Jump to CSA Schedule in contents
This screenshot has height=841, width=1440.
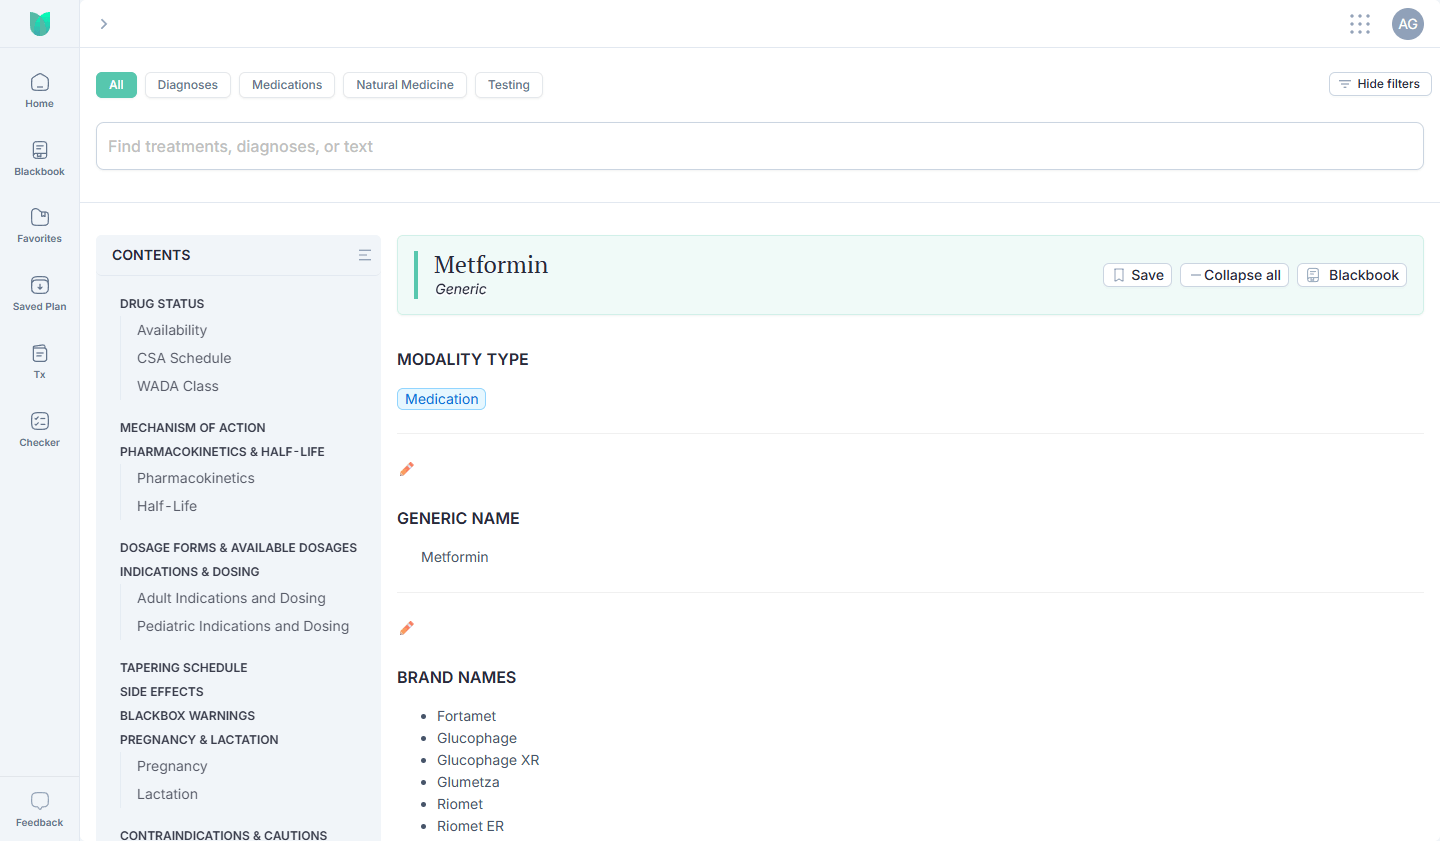pyautogui.click(x=184, y=358)
